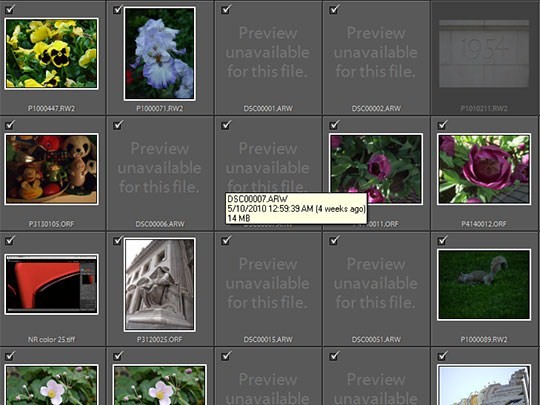
Task: Select the DSC00002.ARW preview unavailable placeholder
Action: coord(375,52)
